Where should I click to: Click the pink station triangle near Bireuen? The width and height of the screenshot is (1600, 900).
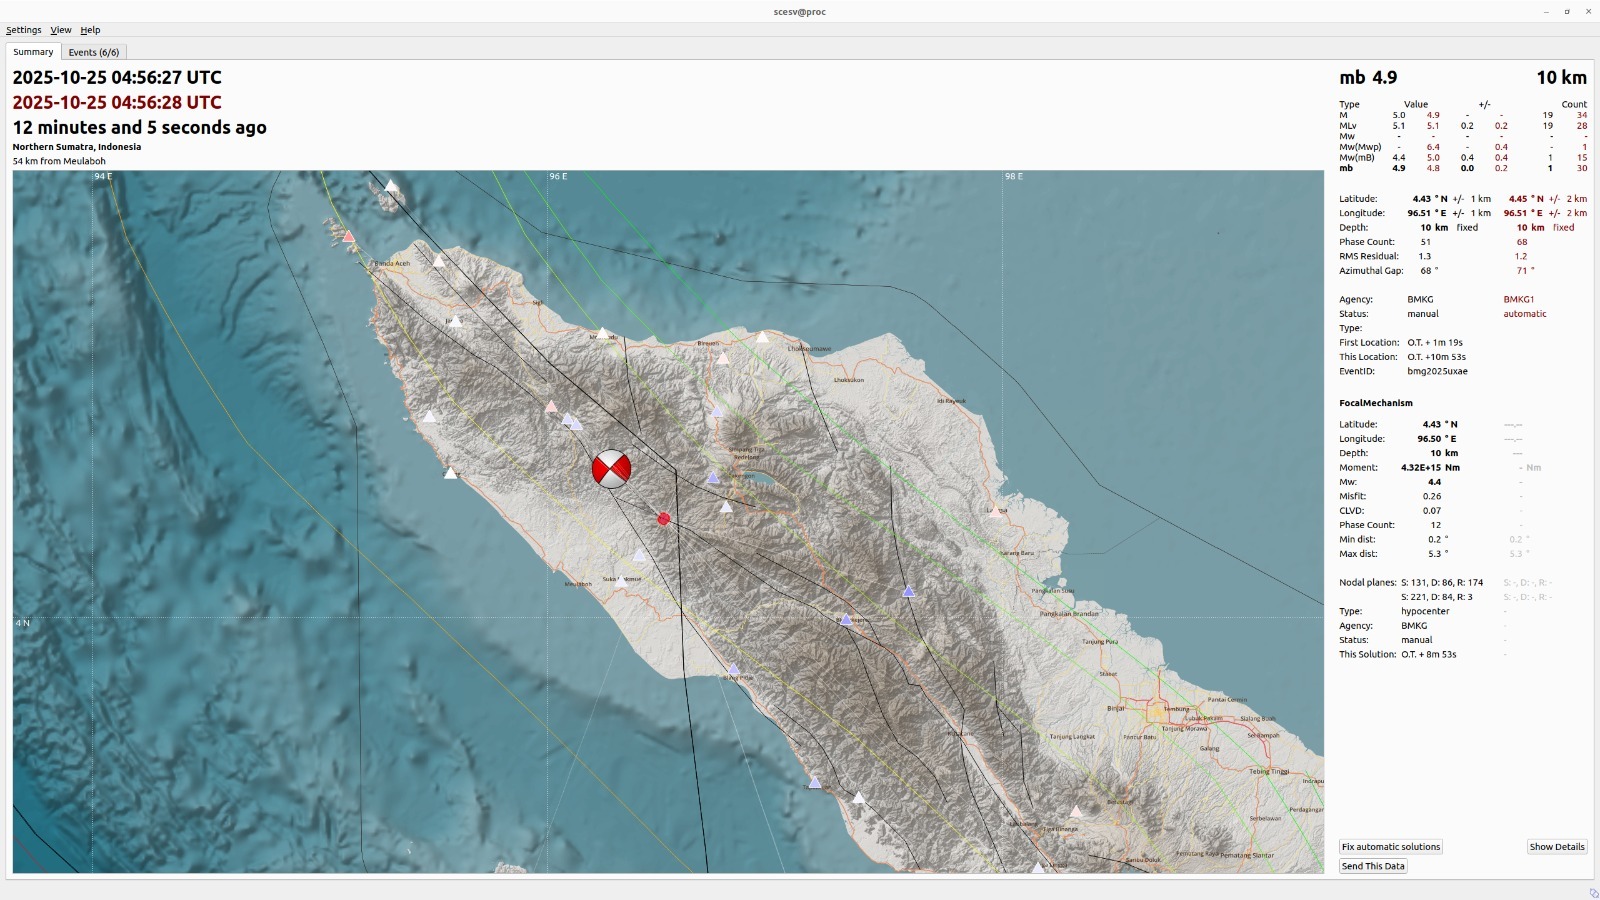(x=722, y=358)
